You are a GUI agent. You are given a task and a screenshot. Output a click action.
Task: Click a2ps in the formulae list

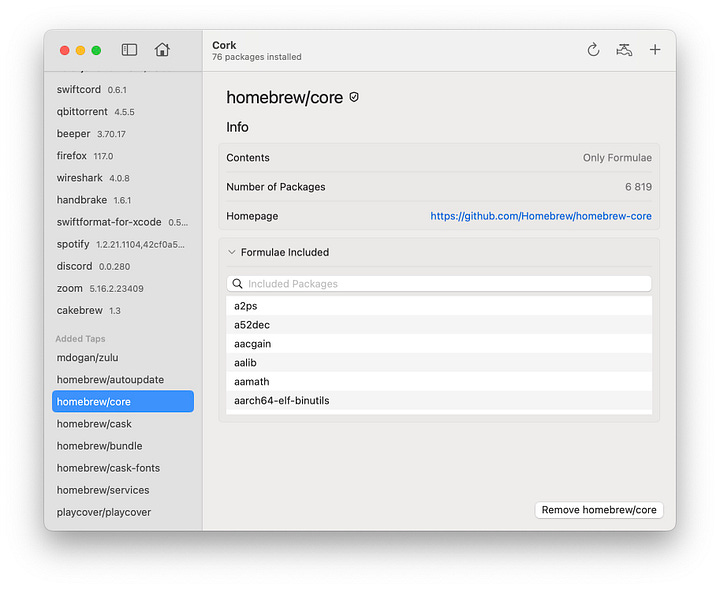(x=439, y=306)
